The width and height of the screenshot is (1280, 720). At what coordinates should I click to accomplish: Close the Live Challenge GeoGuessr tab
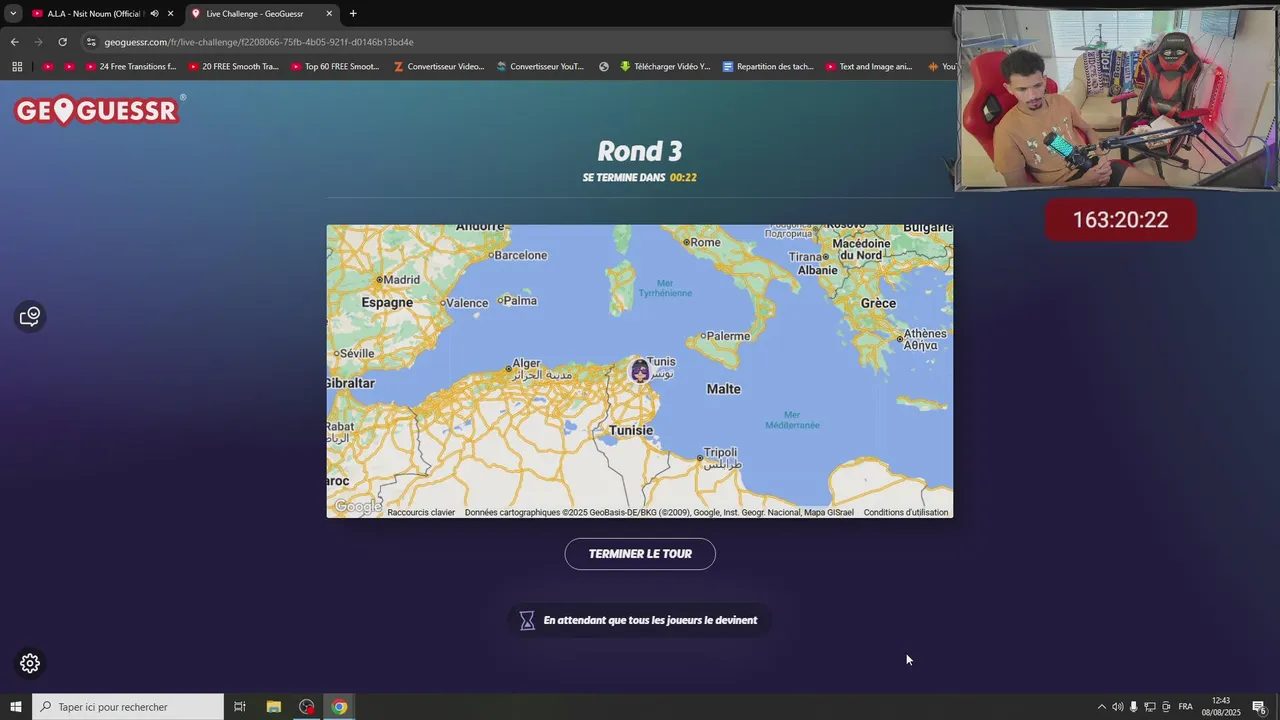coord(329,14)
